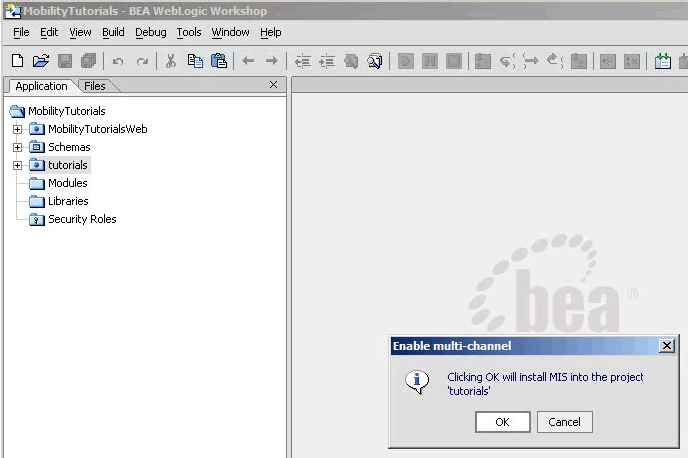The height and width of the screenshot is (458, 688).
Task: Select the Libraries folder
Action: (x=68, y=201)
